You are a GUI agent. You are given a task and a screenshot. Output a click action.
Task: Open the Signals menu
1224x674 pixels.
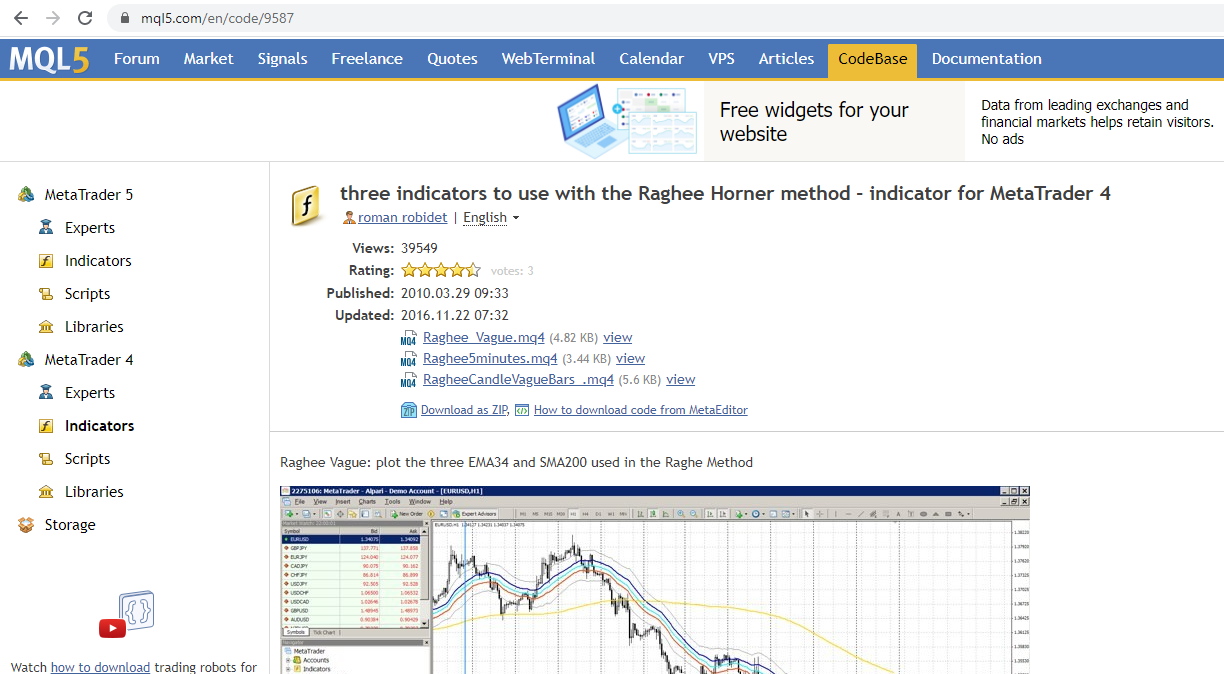click(282, 59)
